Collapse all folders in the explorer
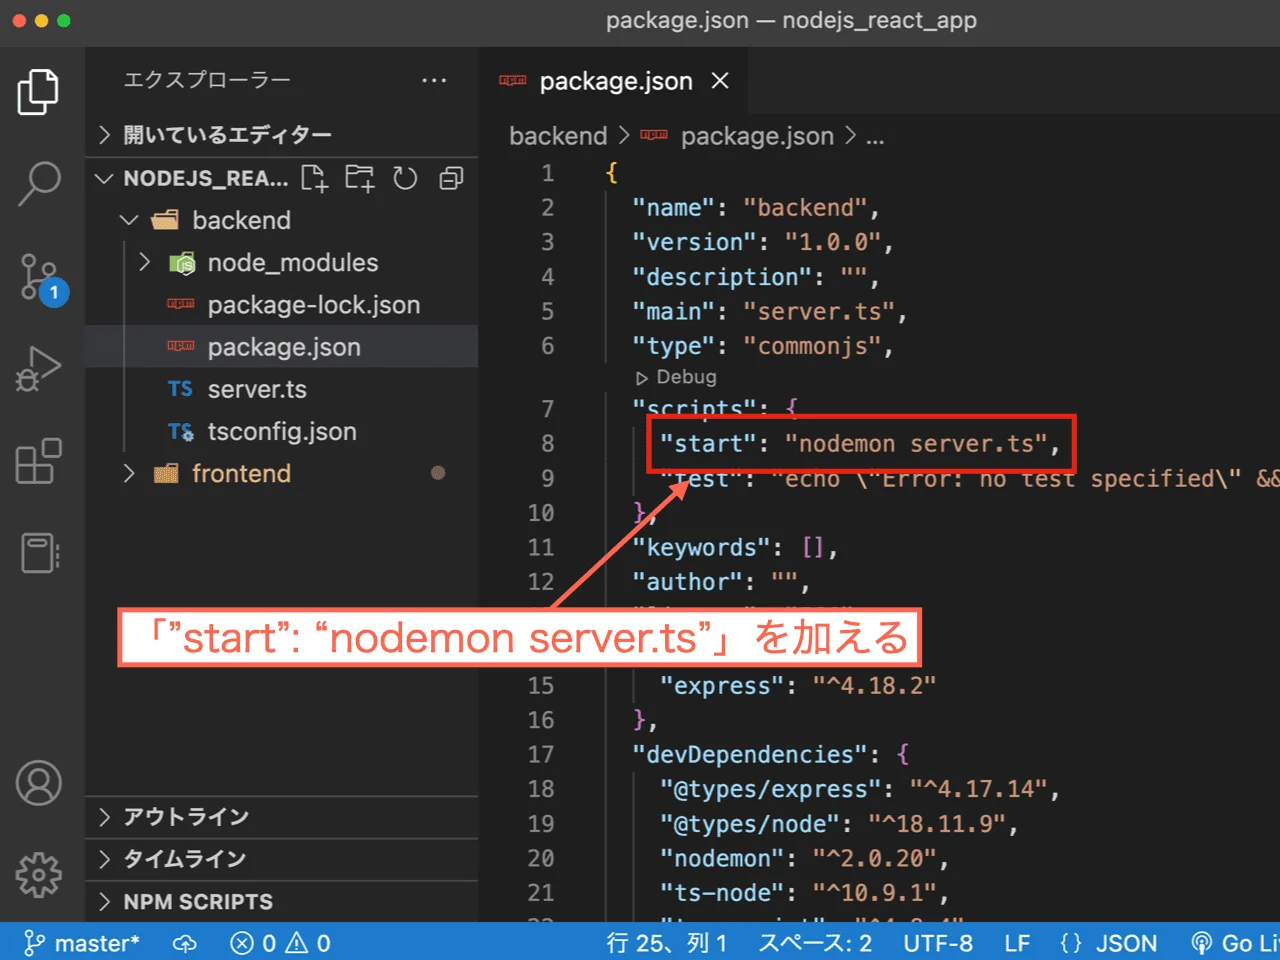 450,178
